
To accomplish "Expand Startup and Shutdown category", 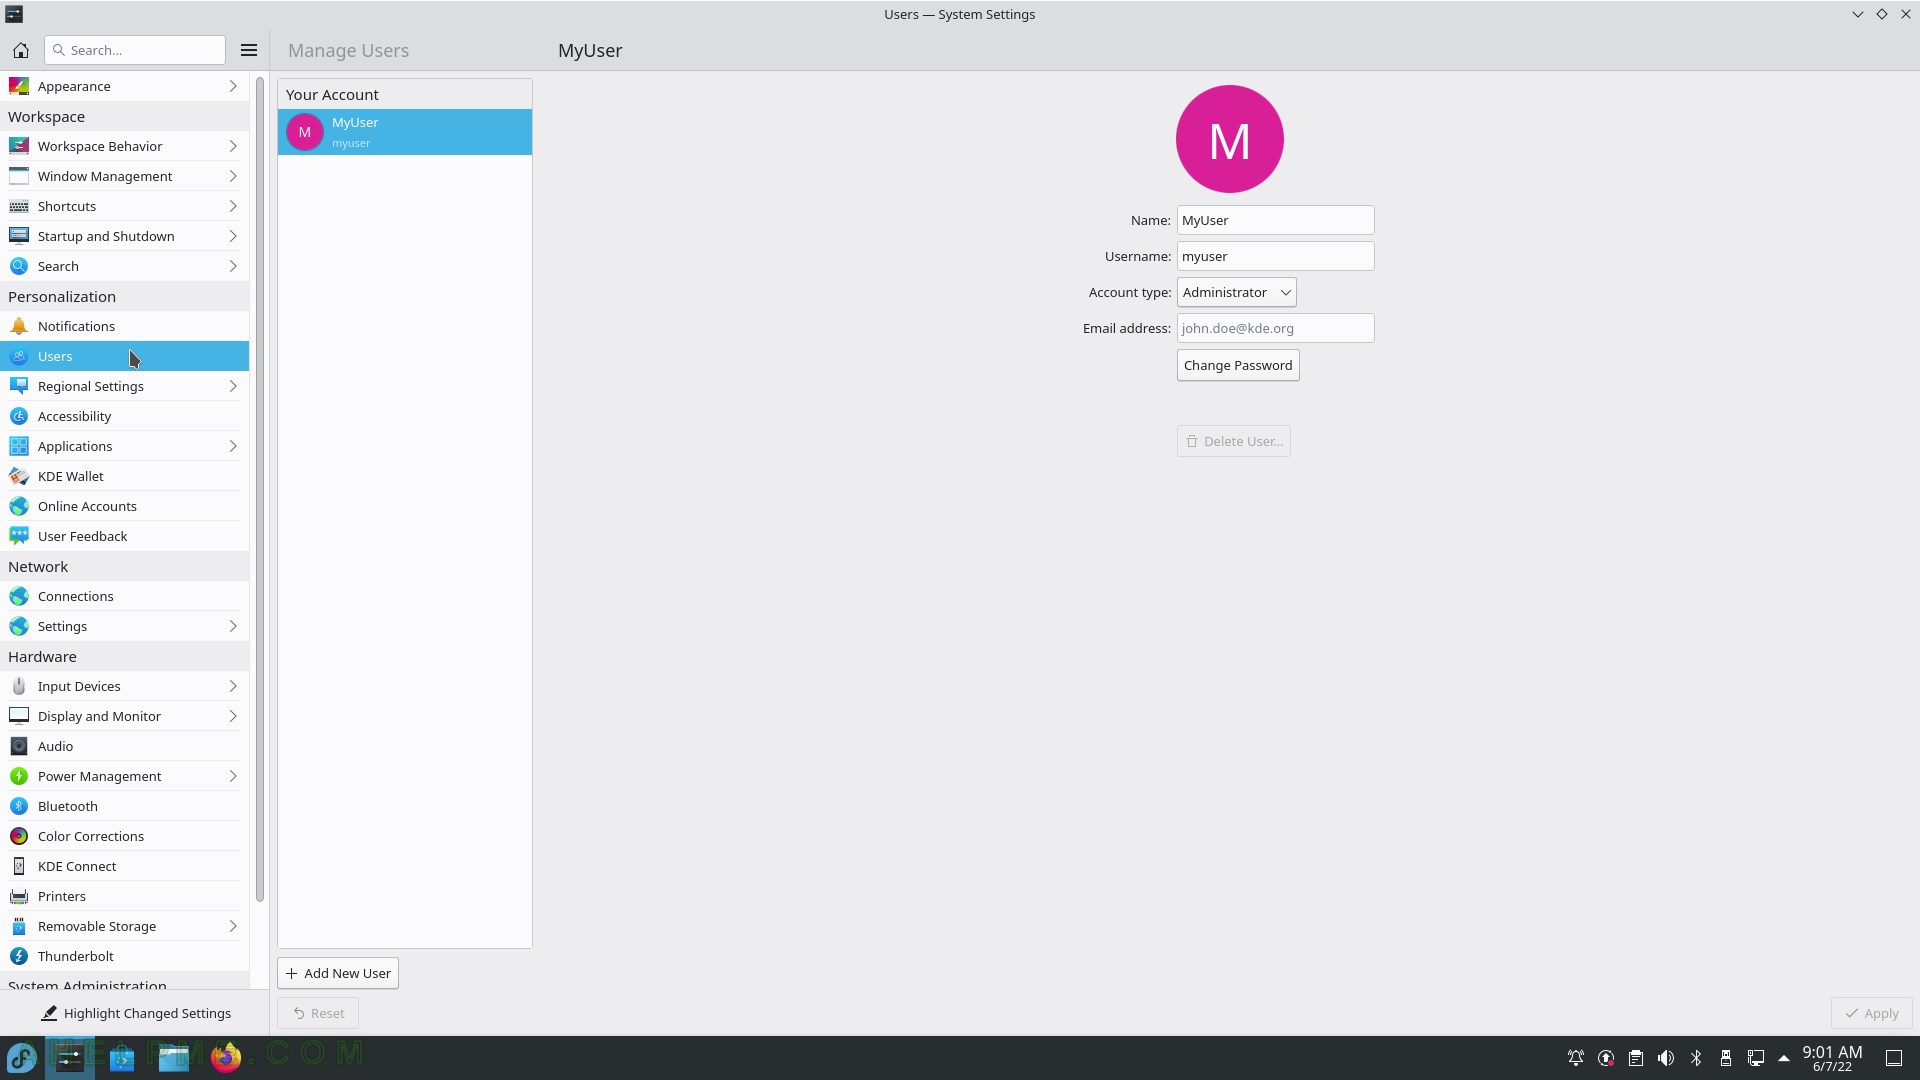I will coord(124,236).
